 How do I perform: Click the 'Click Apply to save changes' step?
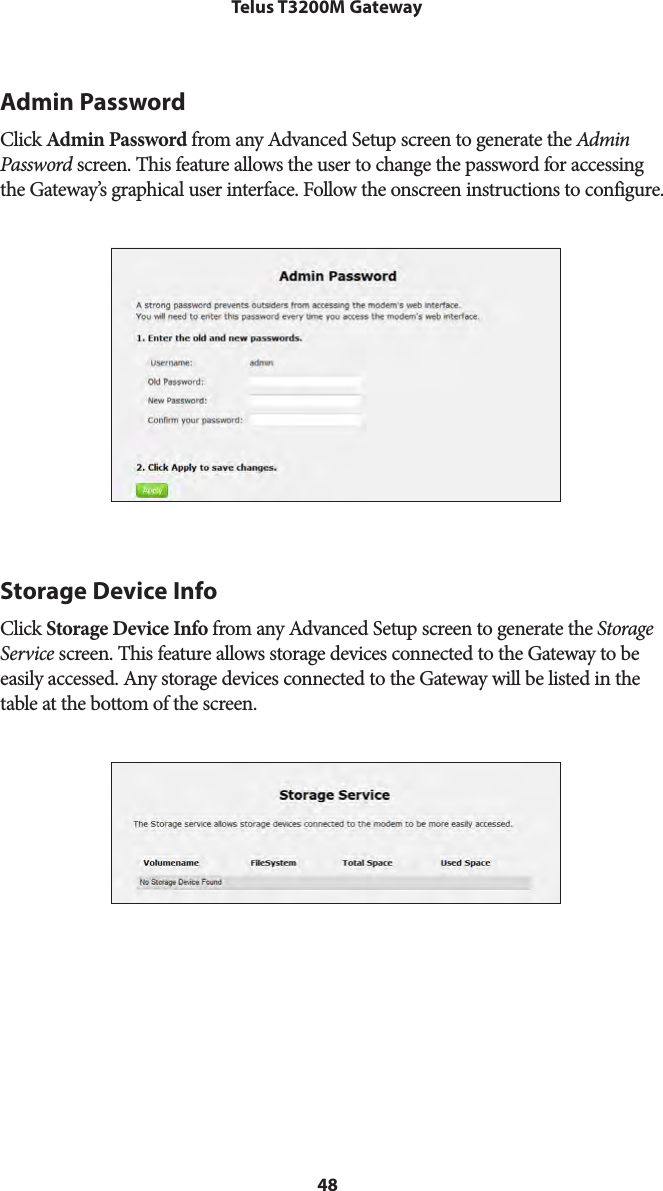(207, 467)
